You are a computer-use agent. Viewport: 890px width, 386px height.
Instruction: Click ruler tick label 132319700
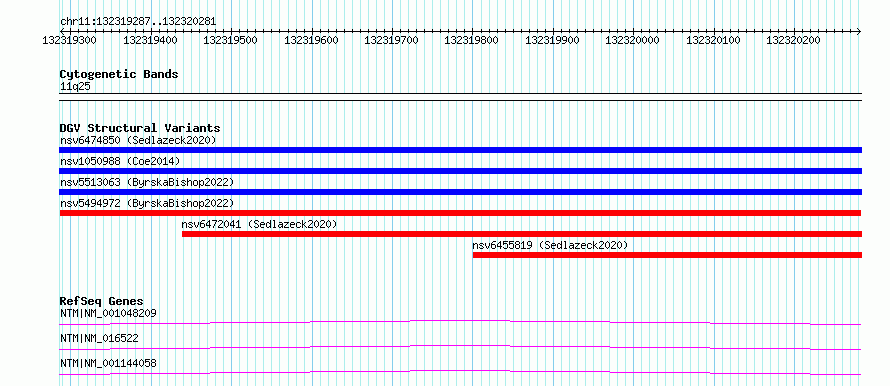tap(392, 40)
